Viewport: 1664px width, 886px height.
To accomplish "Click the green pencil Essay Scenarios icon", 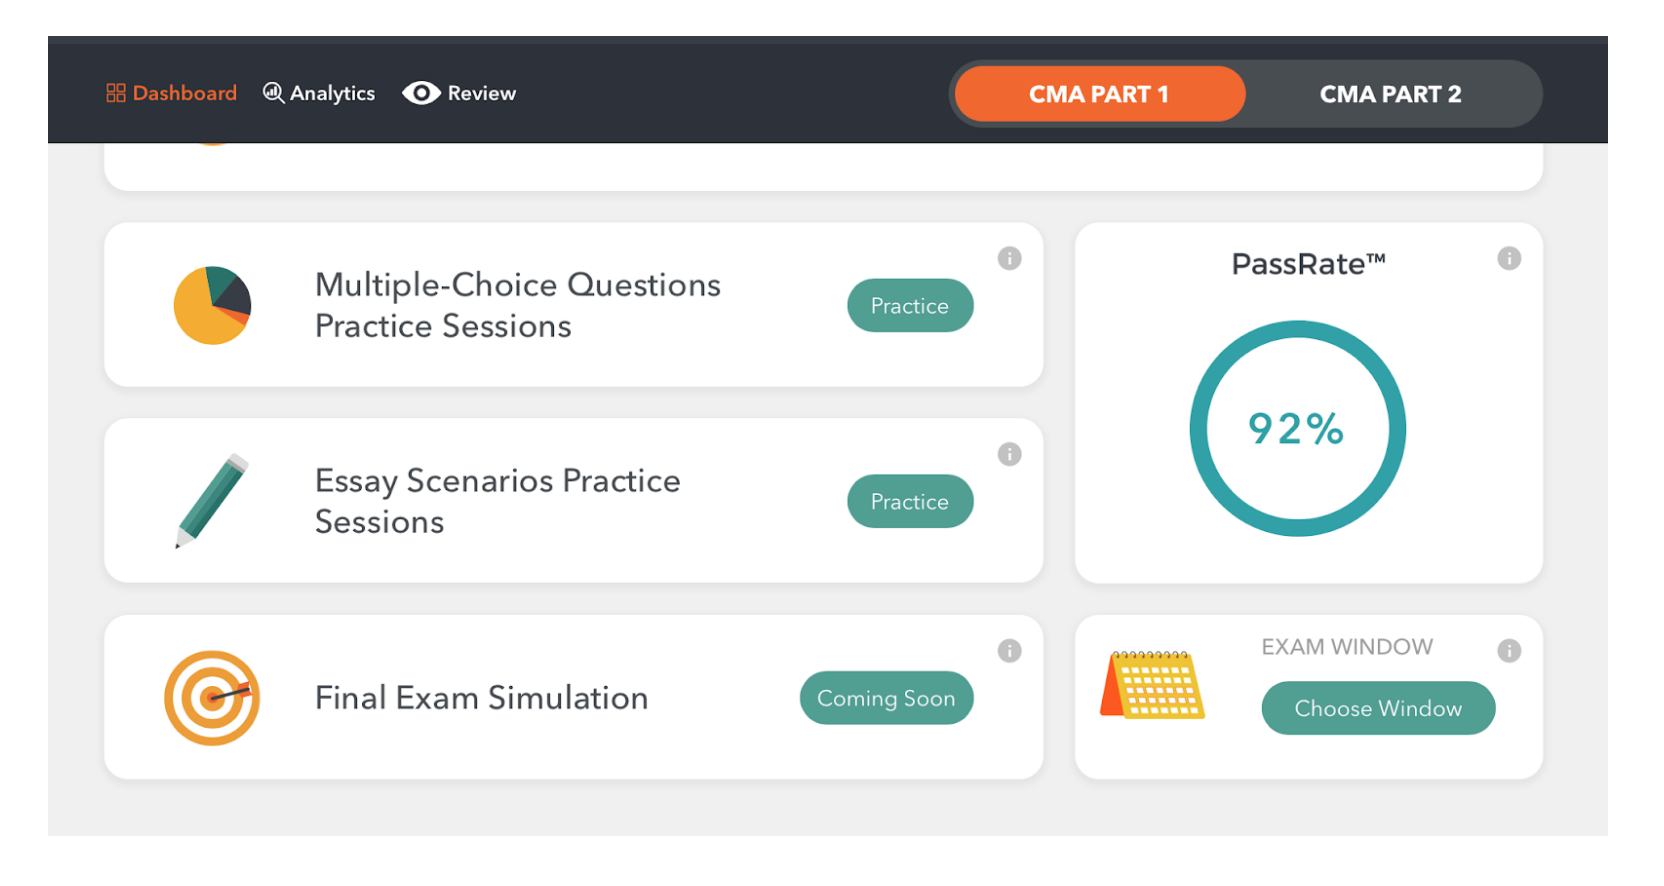I will point(212,501).
